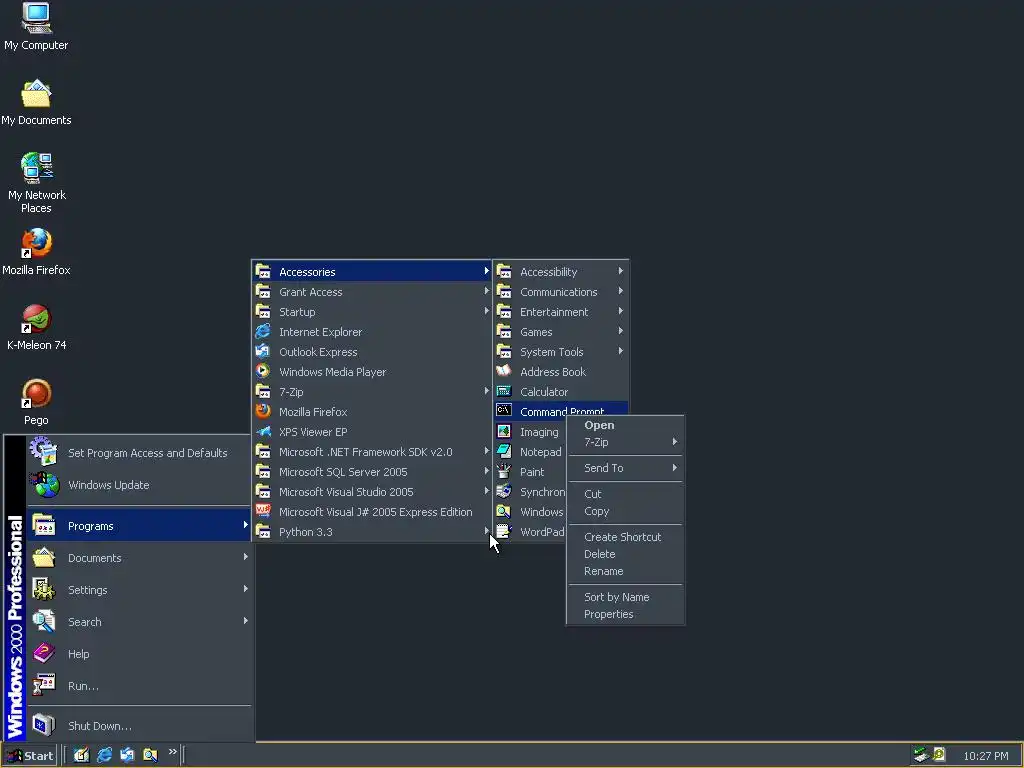Click the Windows Media Player icon
Image resolution: width=1024 pixels, height=768 pixels.
263,372
